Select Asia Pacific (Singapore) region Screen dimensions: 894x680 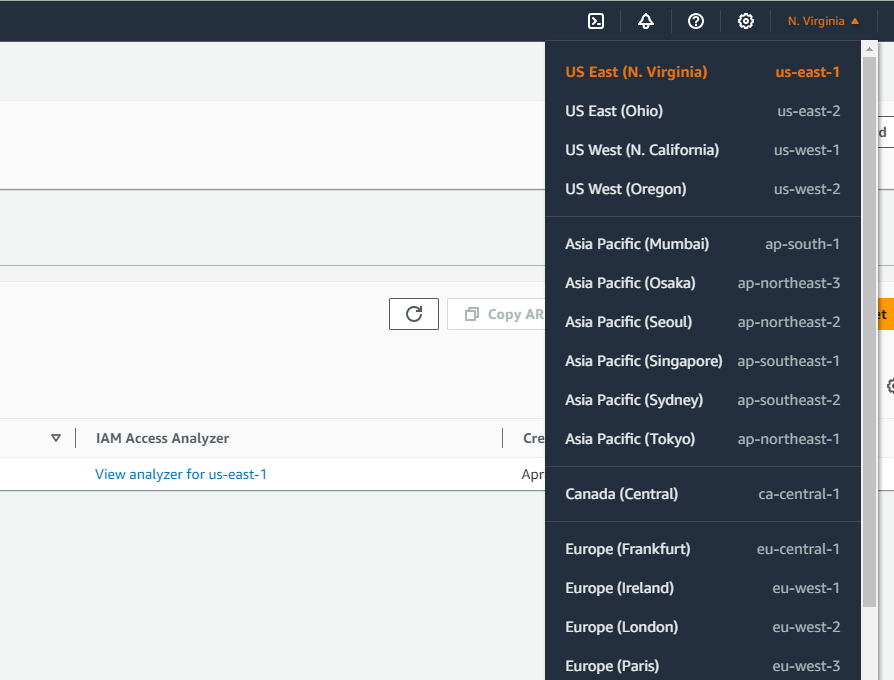click(x=702, y=361)
